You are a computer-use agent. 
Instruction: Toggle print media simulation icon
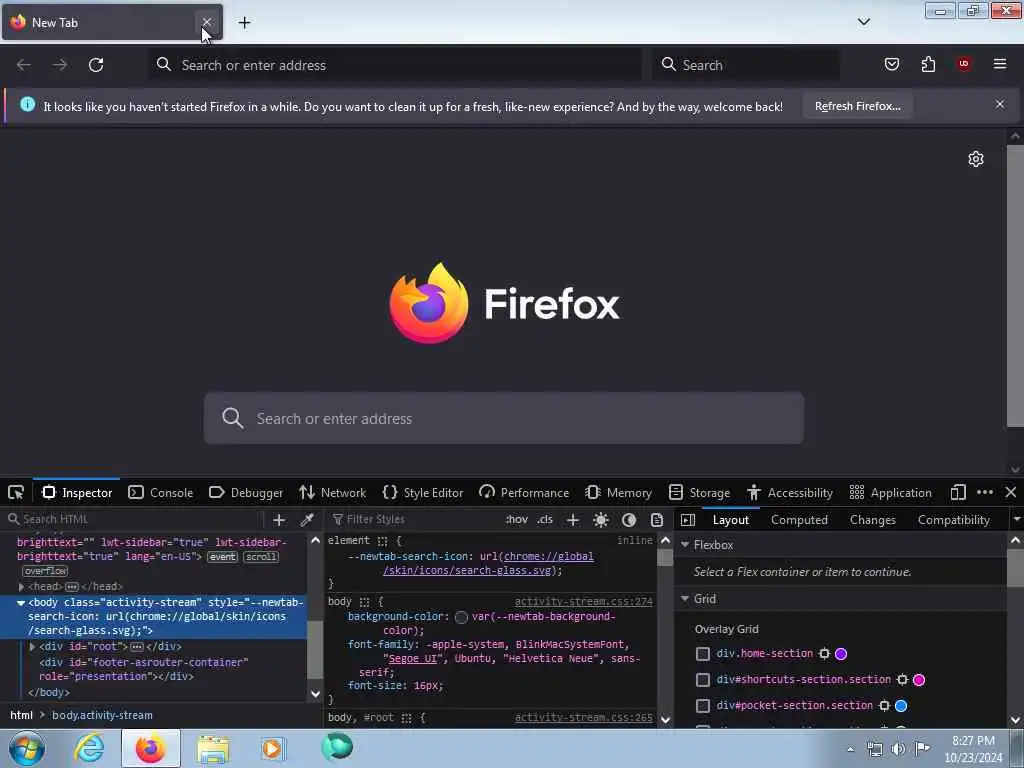click(x=657, y=520)
